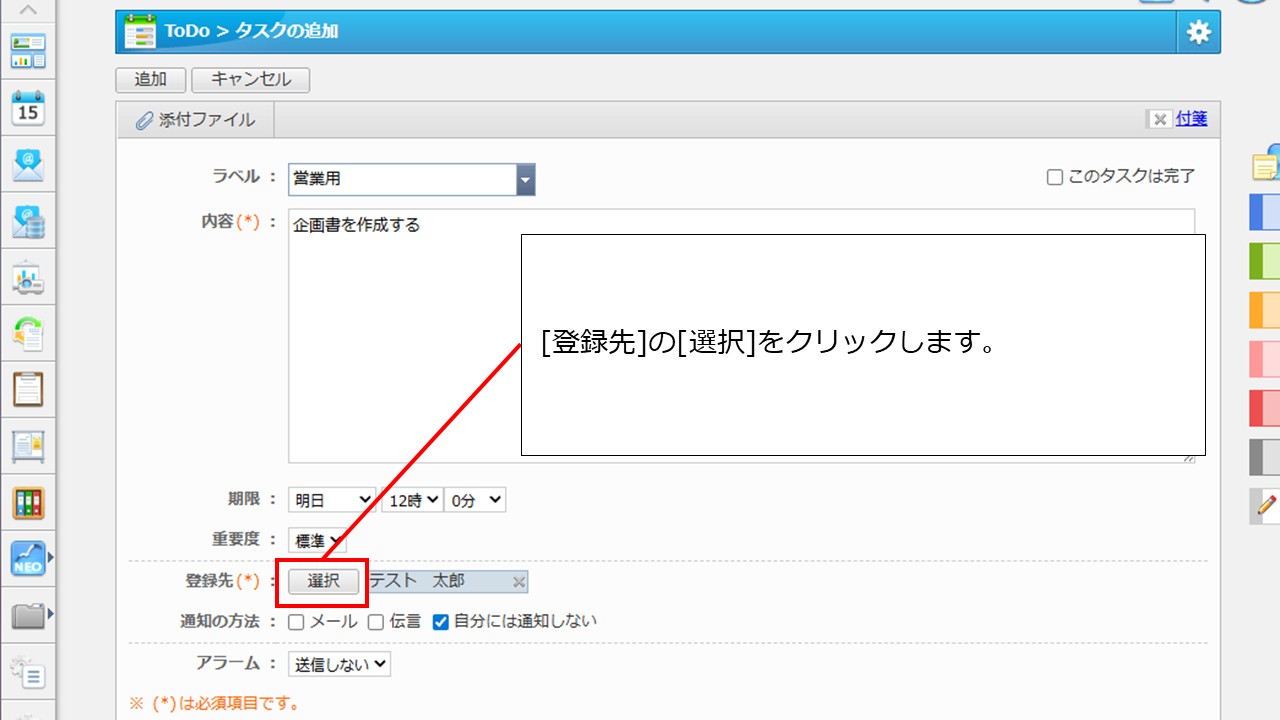The height and width of the screenshot is (720, 1280).
Task: Pick the pink sticky note color
Action: (x=1265, y=359)
